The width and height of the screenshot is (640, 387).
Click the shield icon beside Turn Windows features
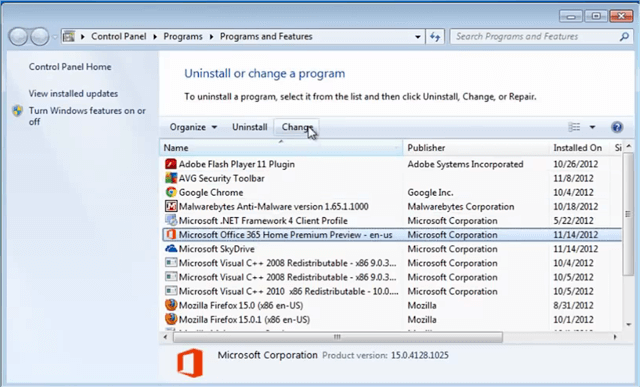click(18, 111)
